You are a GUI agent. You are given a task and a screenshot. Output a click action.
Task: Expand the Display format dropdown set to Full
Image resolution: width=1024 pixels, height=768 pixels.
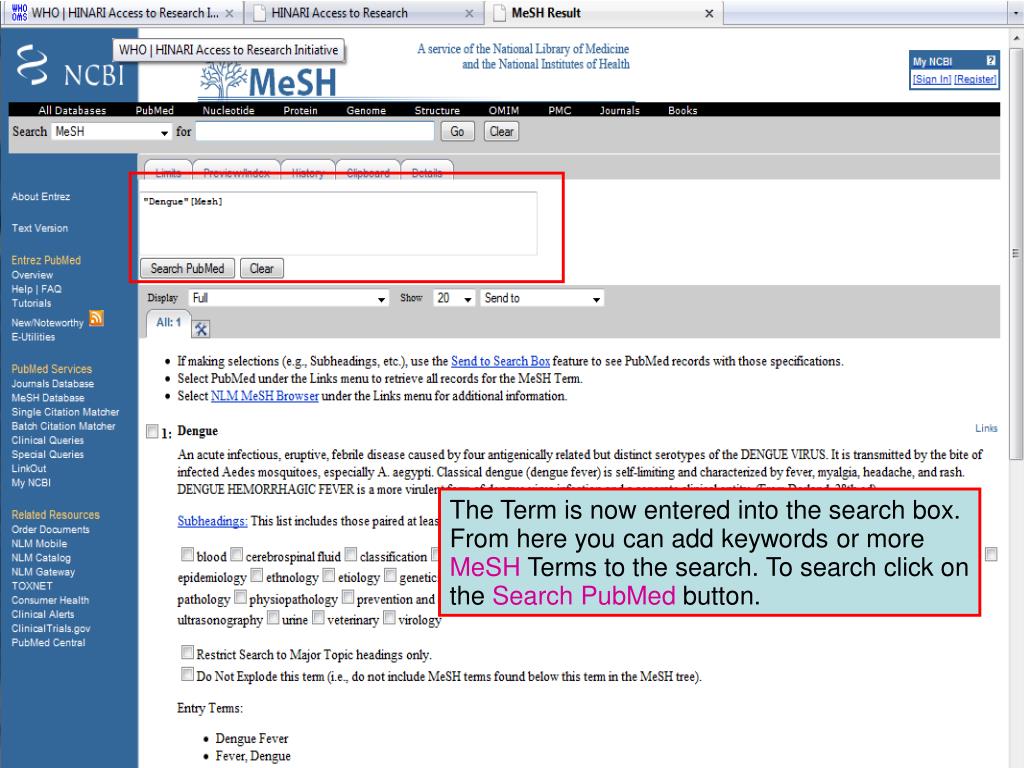(289, 298)
